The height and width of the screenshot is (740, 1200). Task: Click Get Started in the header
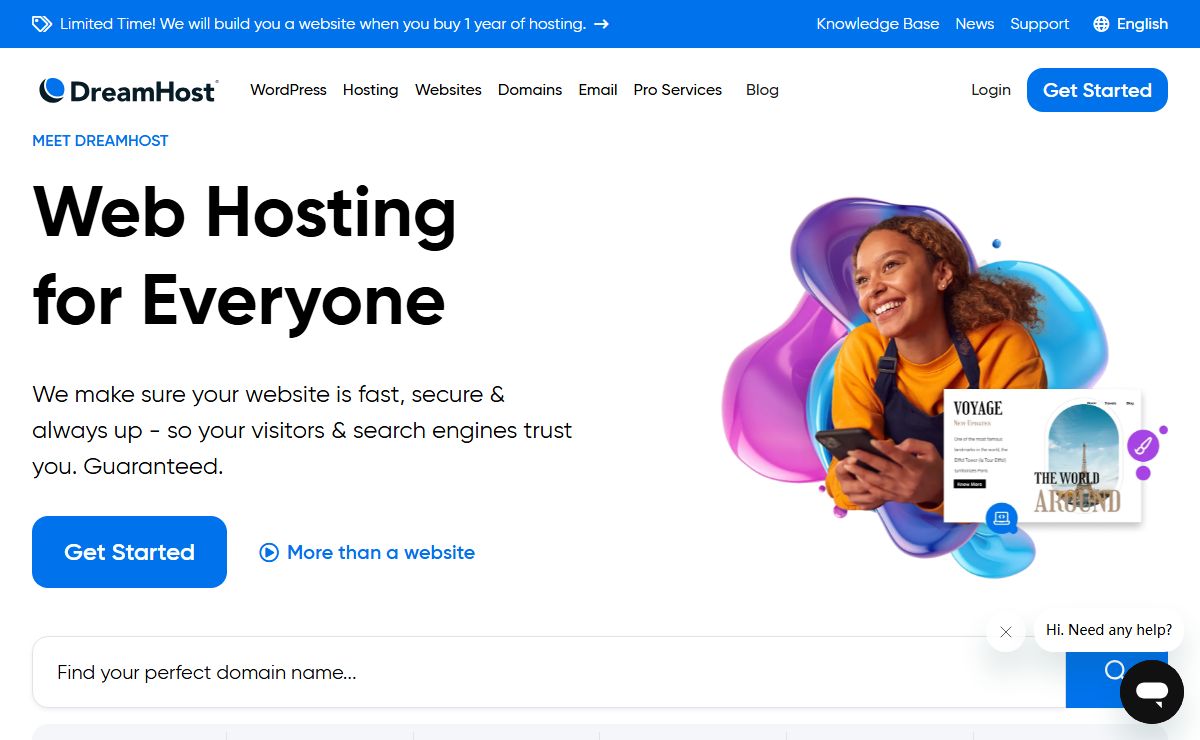click(x=1097, y=90)
